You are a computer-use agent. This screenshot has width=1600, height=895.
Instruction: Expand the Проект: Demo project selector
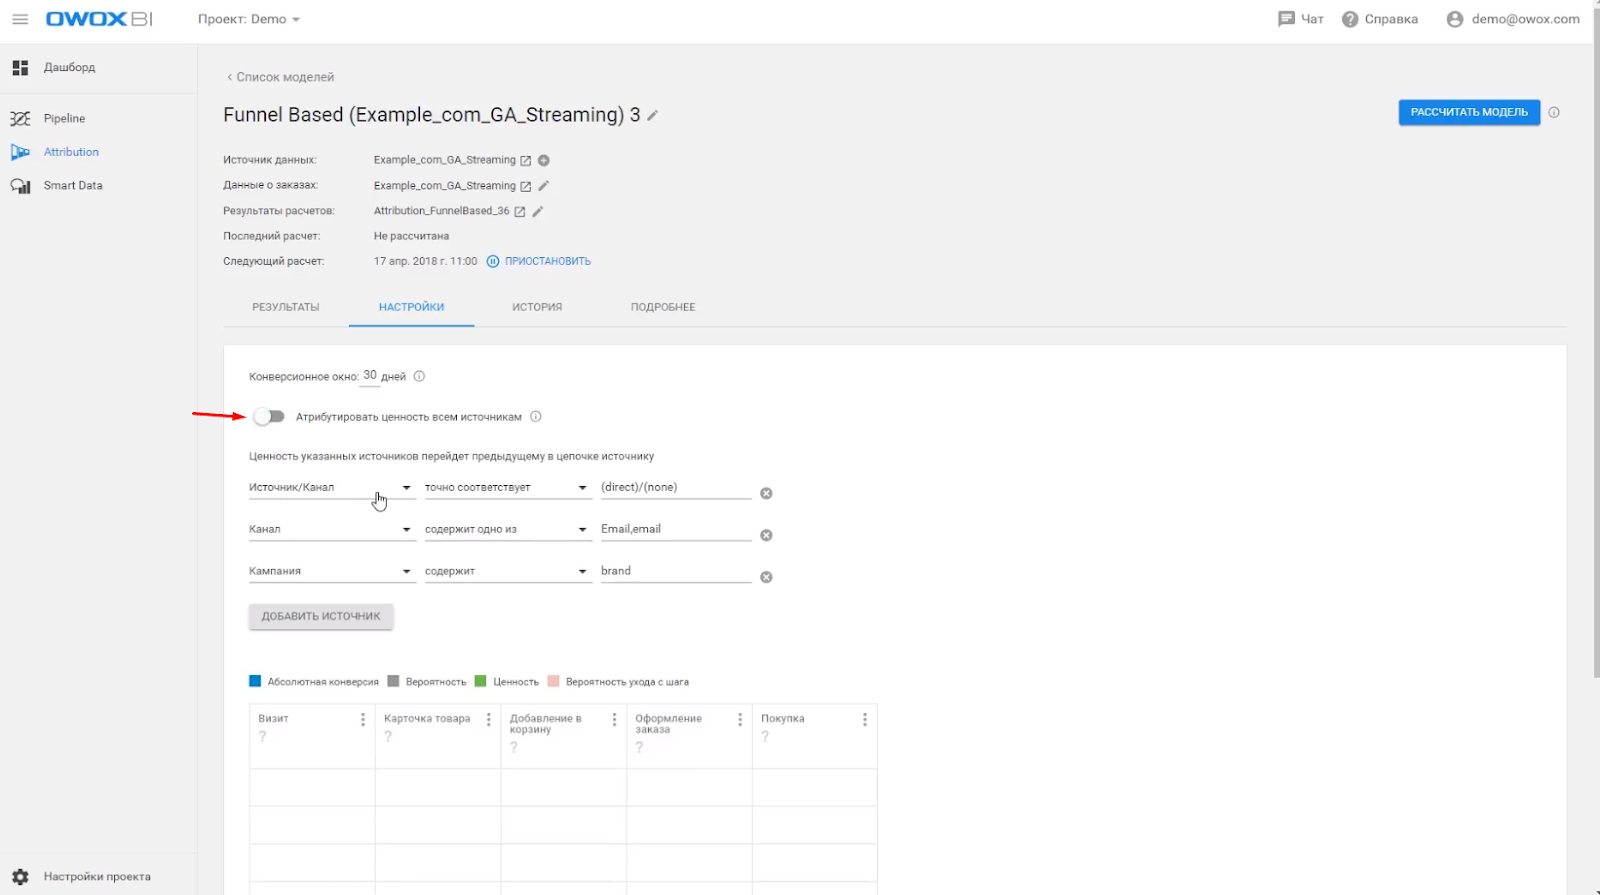tap(248, 19)
